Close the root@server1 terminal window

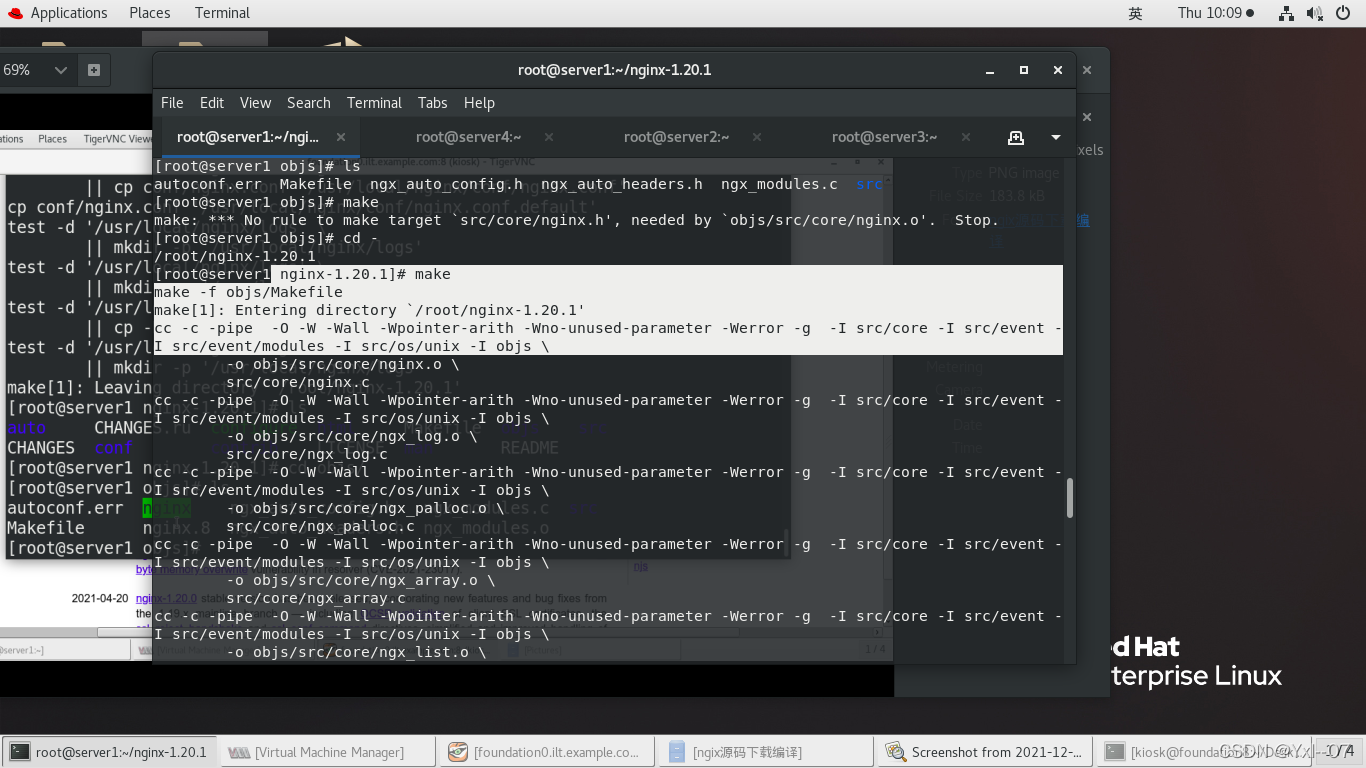point(1058,70)
